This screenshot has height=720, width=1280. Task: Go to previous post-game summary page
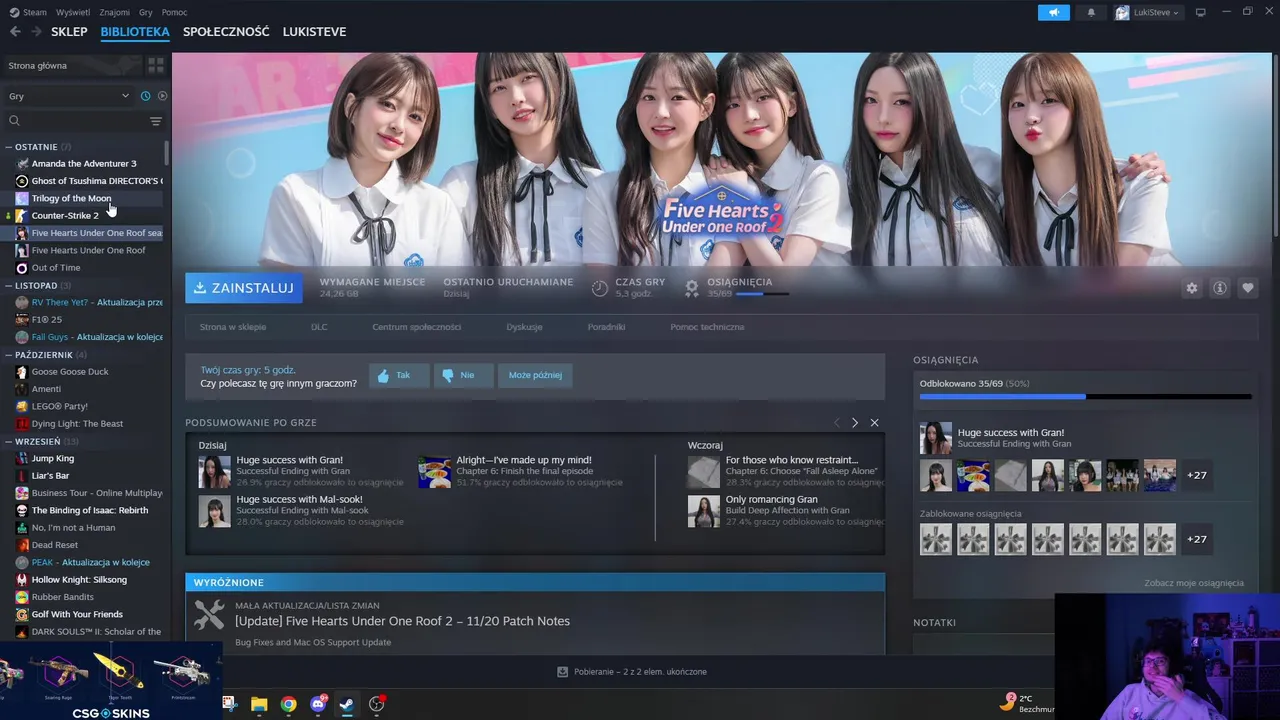coord(837,423)
